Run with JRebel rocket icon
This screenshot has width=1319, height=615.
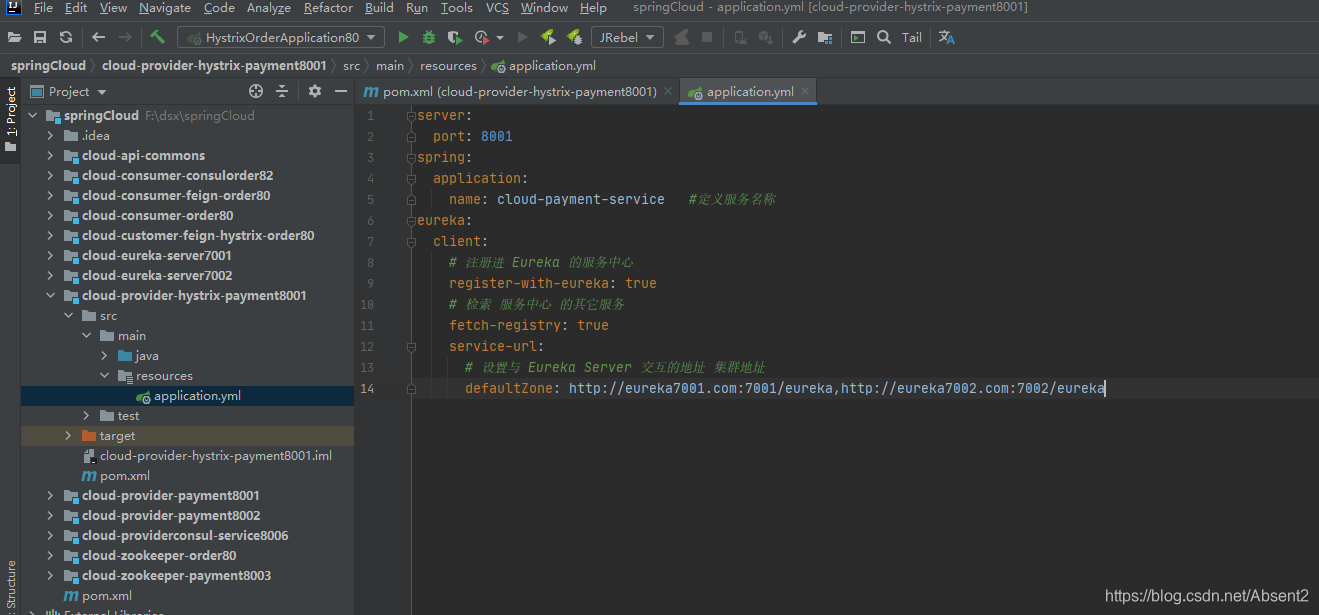548,37
